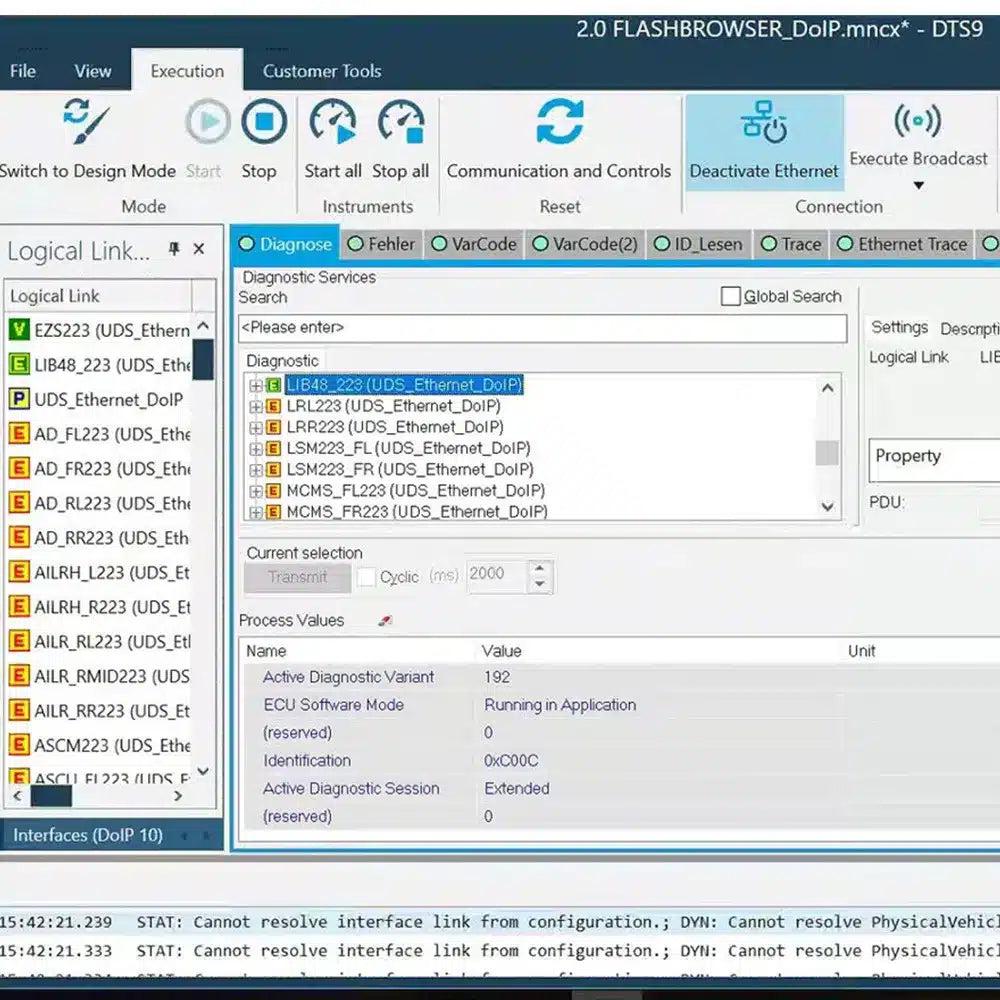This screenshot has width=1000, height=1000.
Task: Enable the Global Search checkbox
Action: (x=729, y=296)
